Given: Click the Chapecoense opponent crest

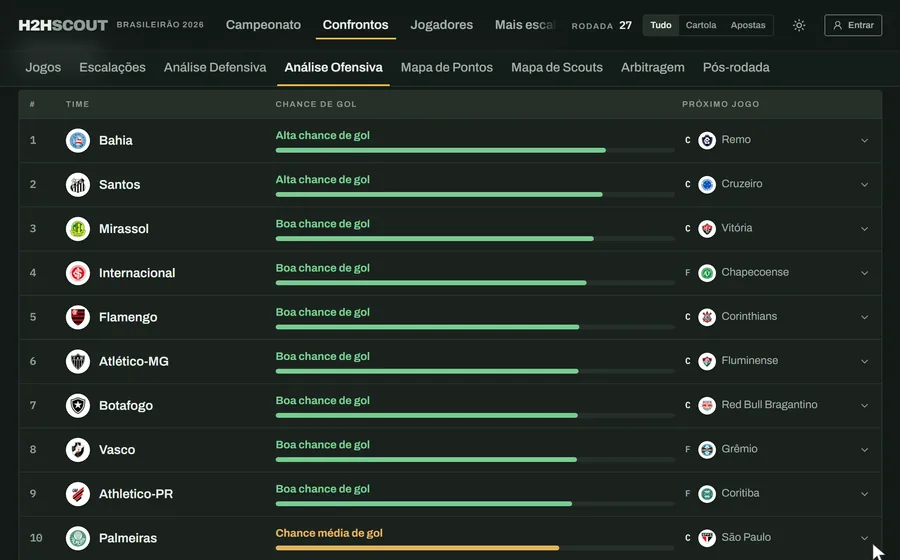Looking at the screenshot, I should point(707,273).
